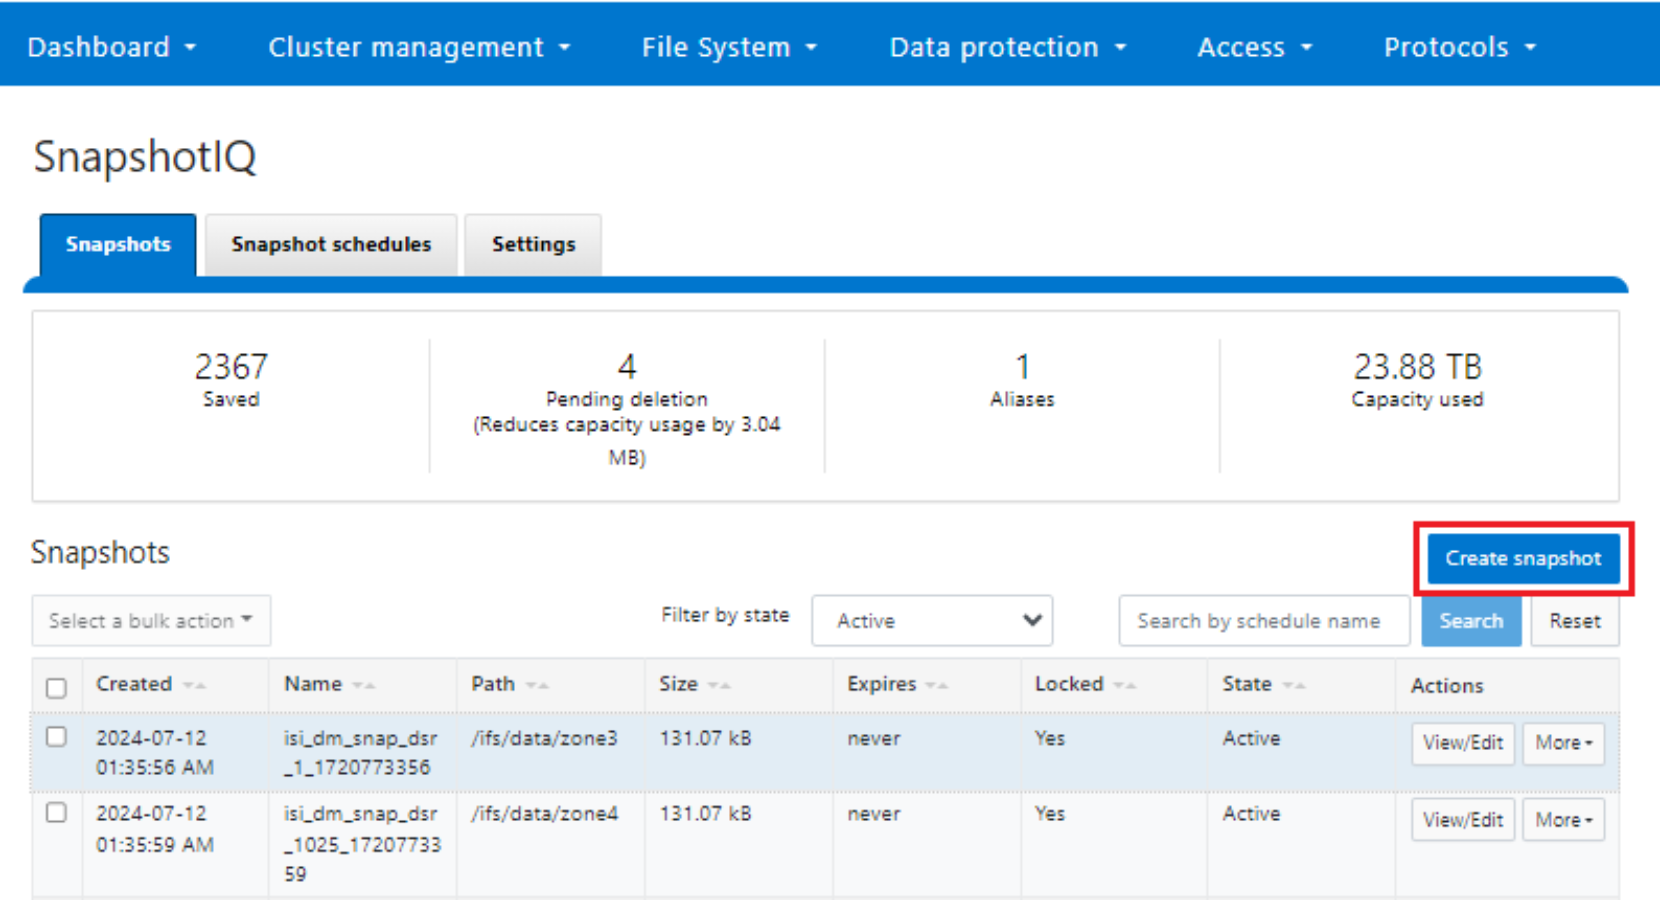Open the Data protection menu
Viewport: 1661px width, 900px height.
tap(1008, 47)
